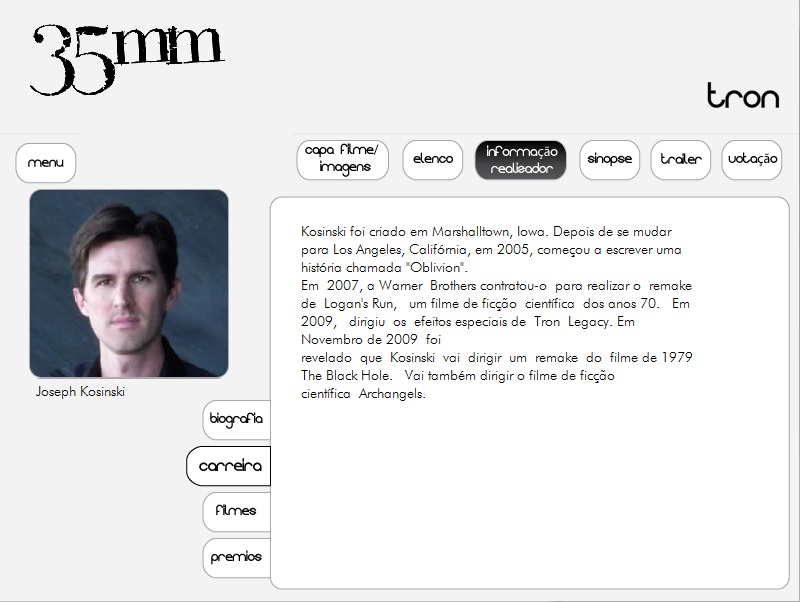
Task: Switch to capa filme/imagens tab
Action: 342,160
